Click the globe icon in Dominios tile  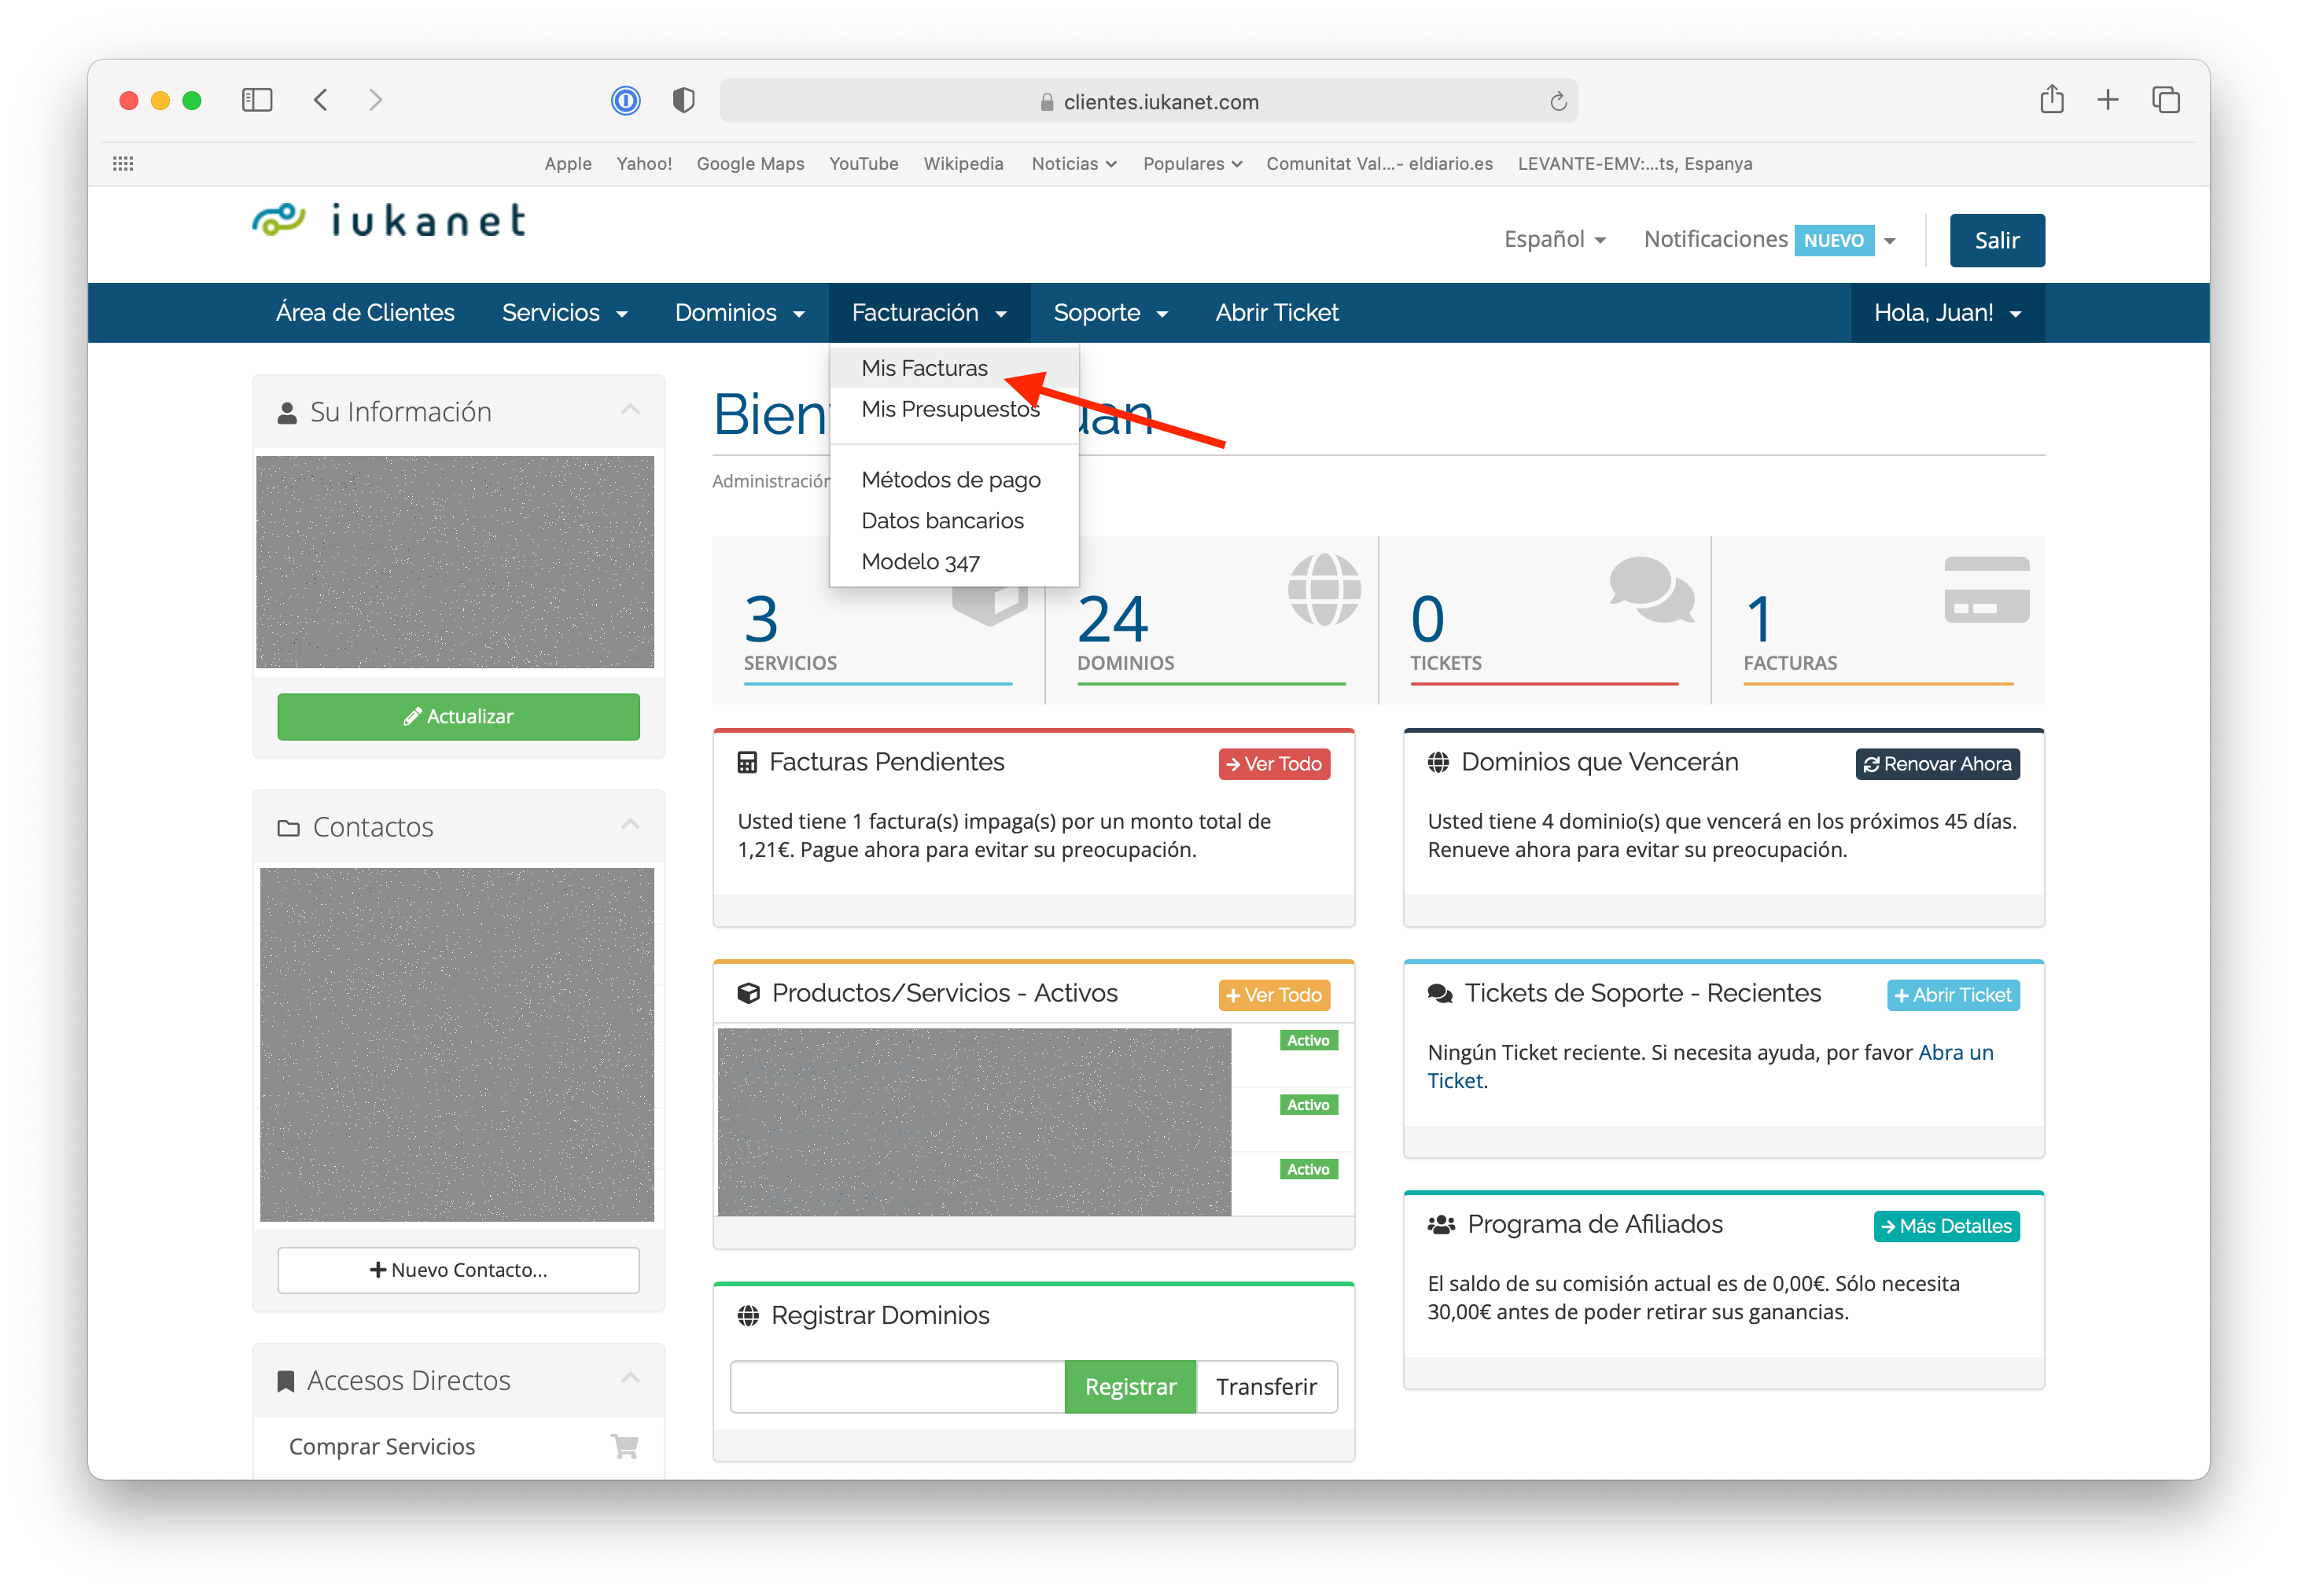coord(1324,590)
